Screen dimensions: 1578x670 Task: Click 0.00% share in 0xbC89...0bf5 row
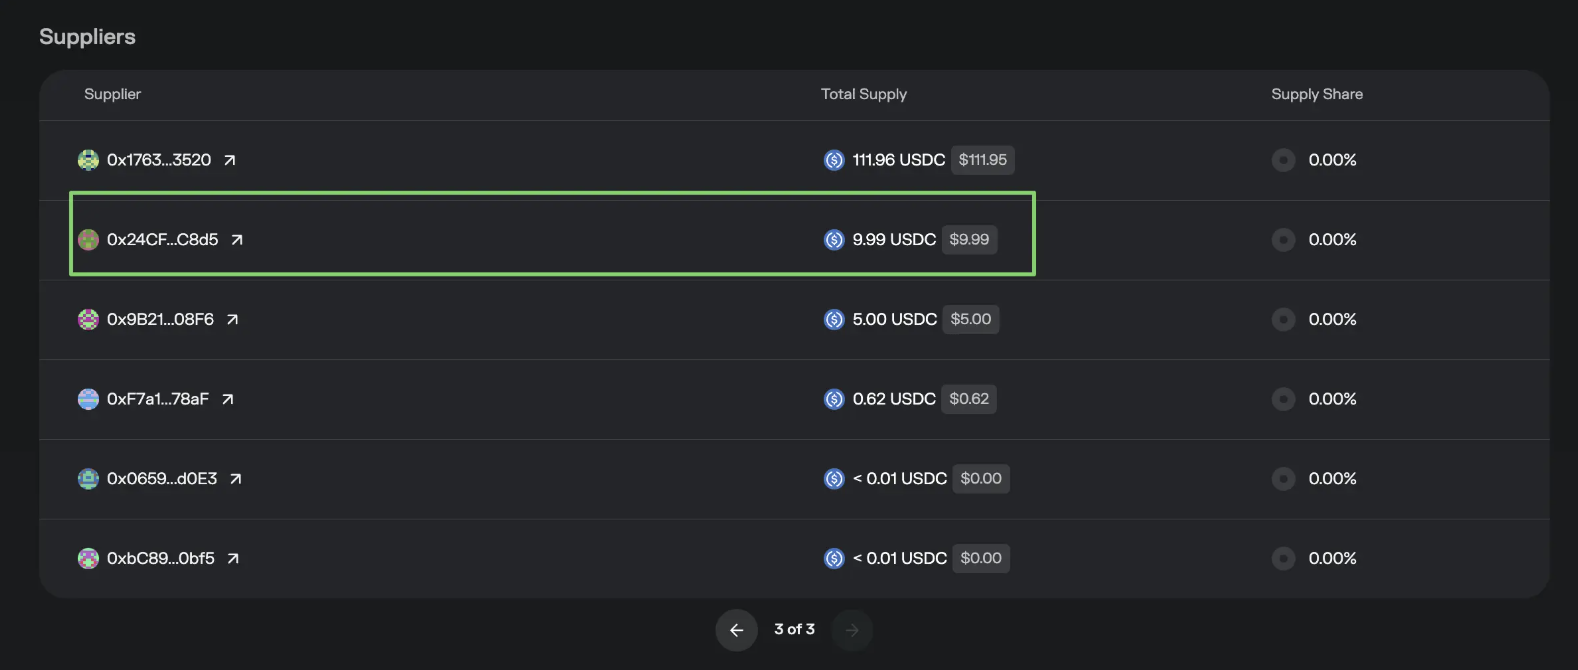coord(1333,559)
